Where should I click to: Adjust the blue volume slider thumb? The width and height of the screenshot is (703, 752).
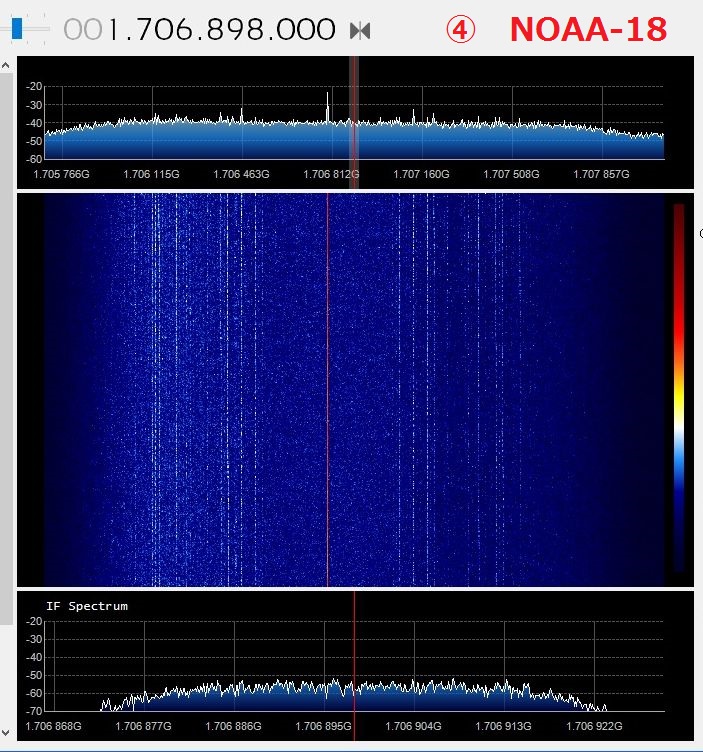[17, 29]
